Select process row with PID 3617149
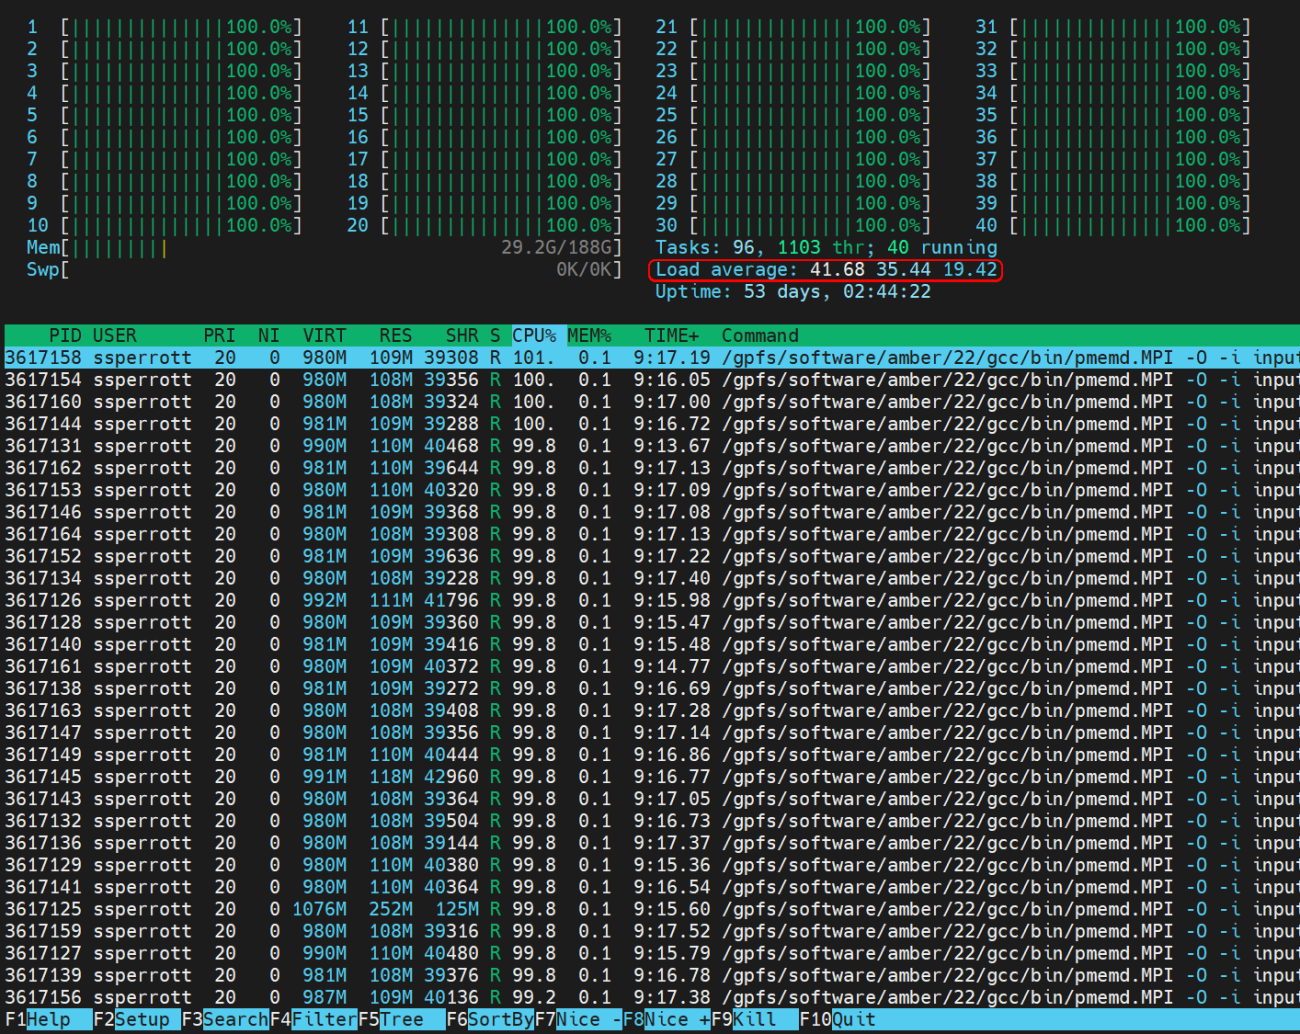1300x1034 pixels. click(652, 754)
